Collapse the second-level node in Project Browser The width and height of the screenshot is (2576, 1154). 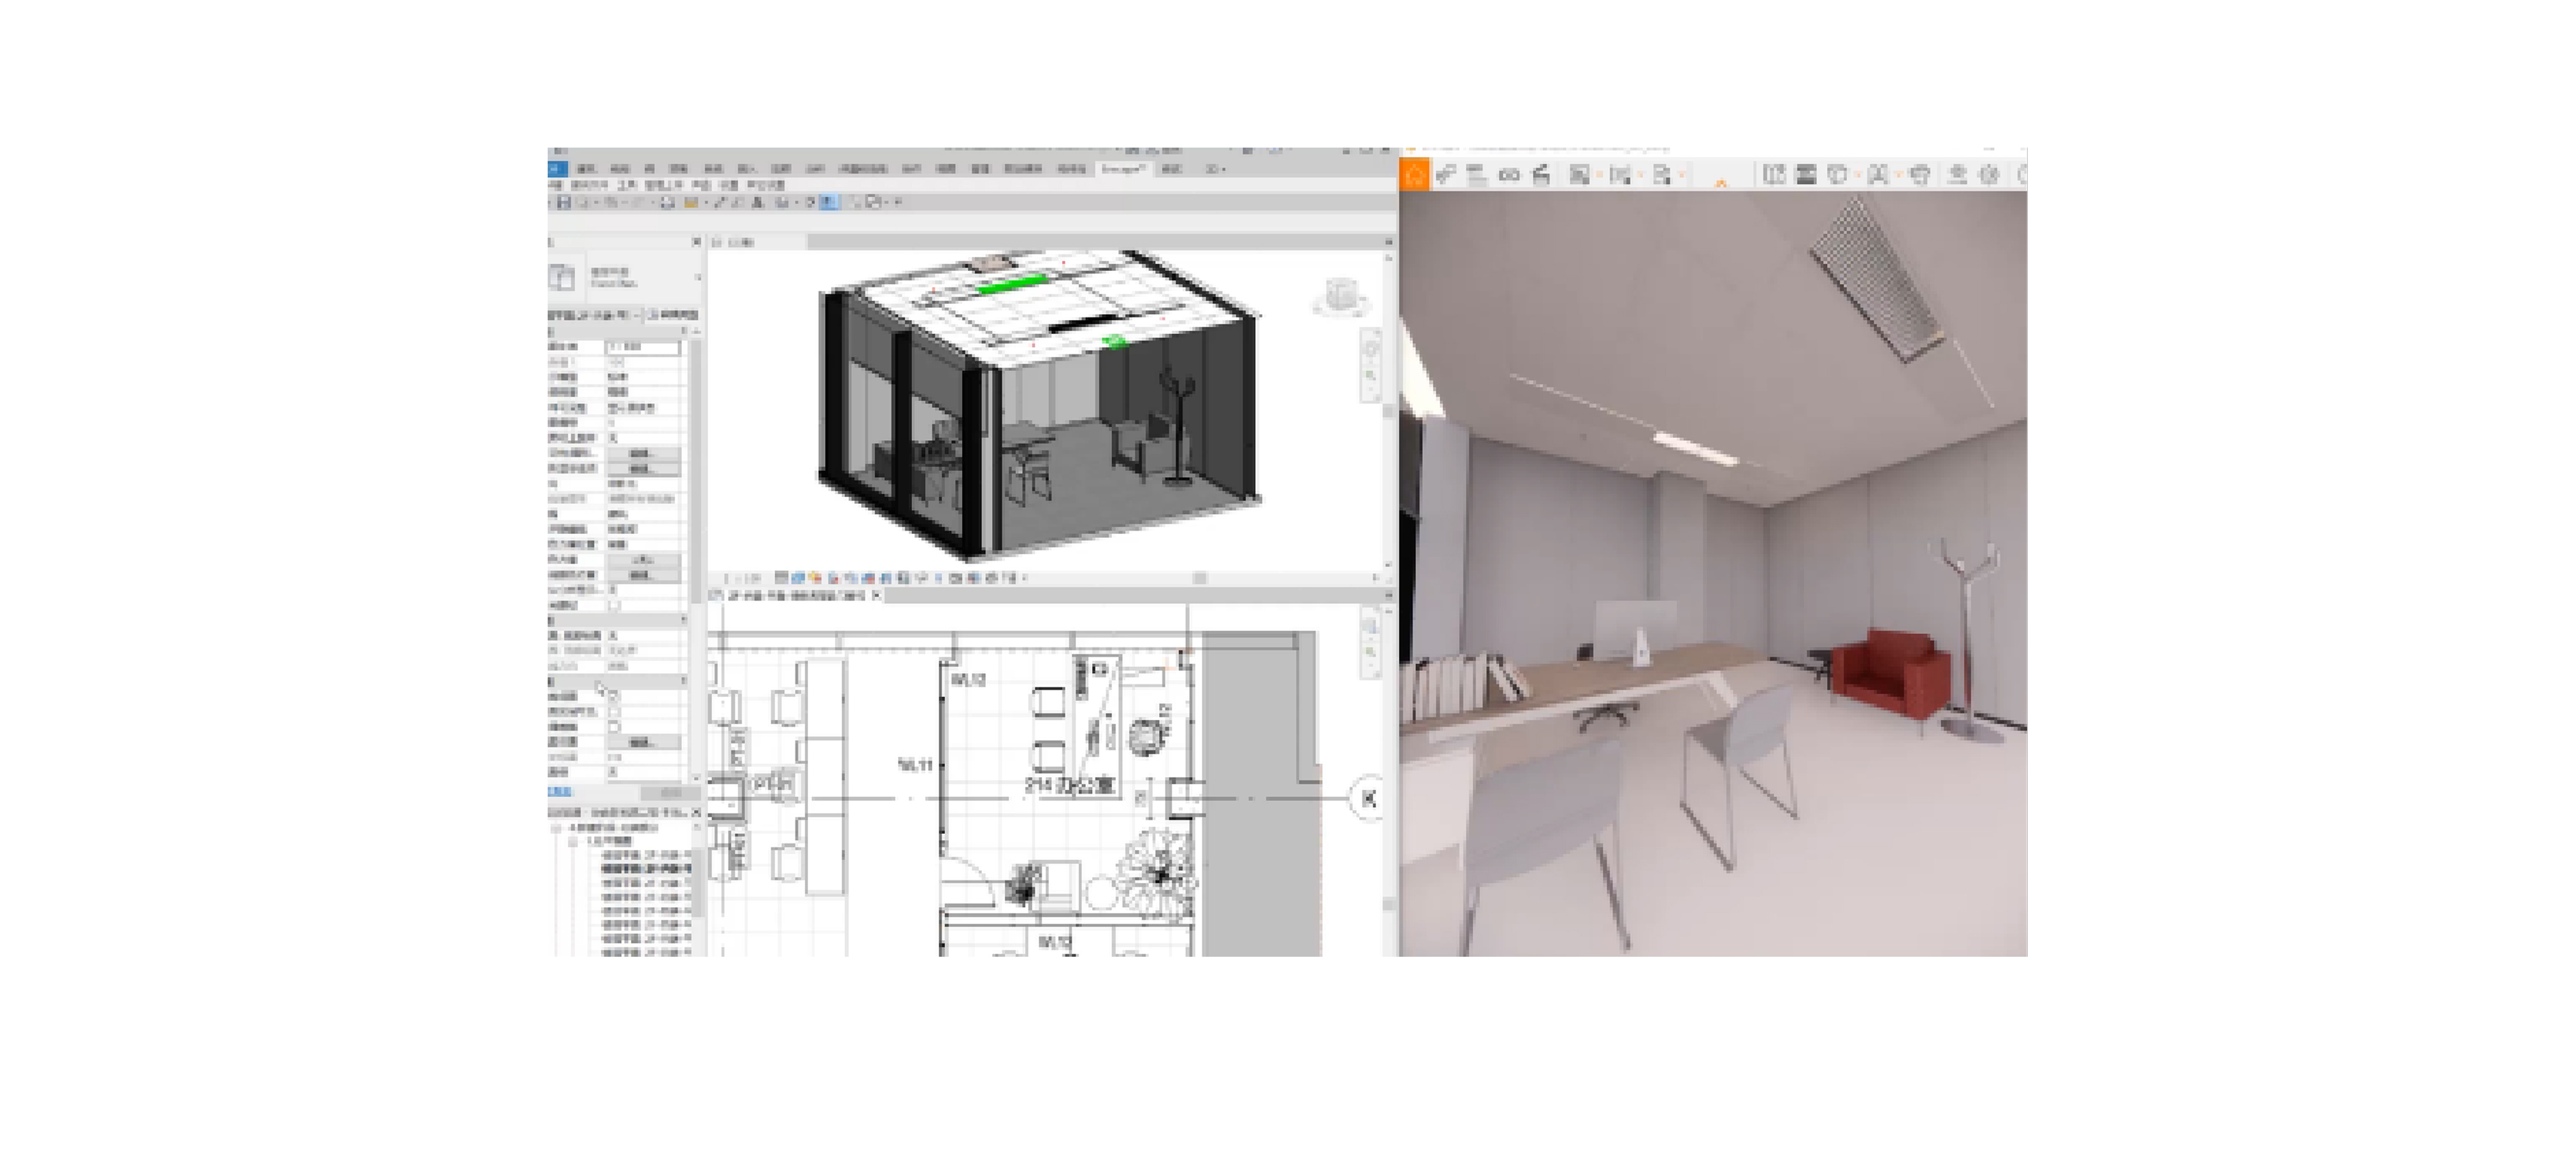pyautogui.click(x=572, y=842)
